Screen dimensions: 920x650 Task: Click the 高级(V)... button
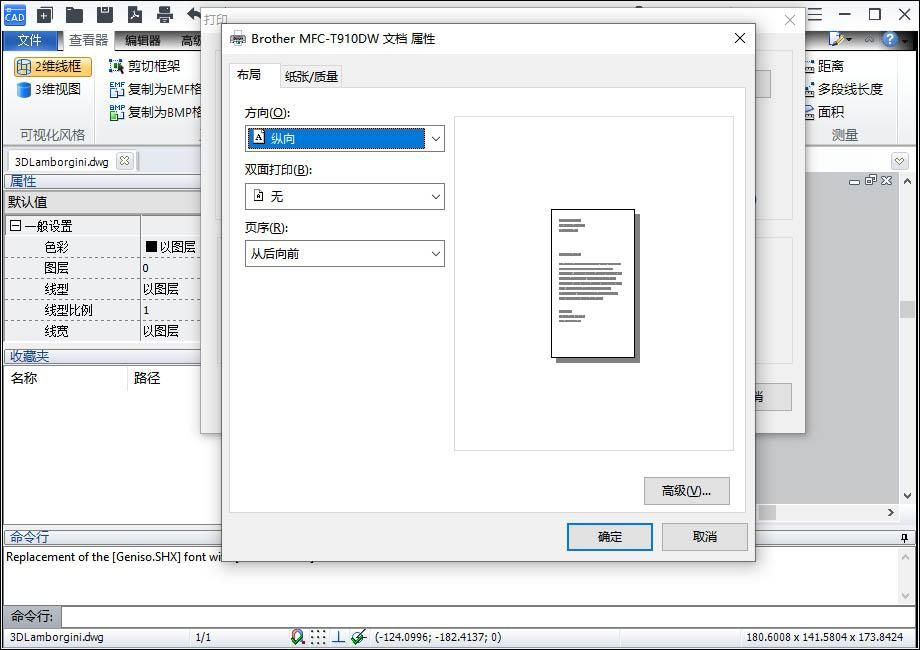[x=686, y=490]
